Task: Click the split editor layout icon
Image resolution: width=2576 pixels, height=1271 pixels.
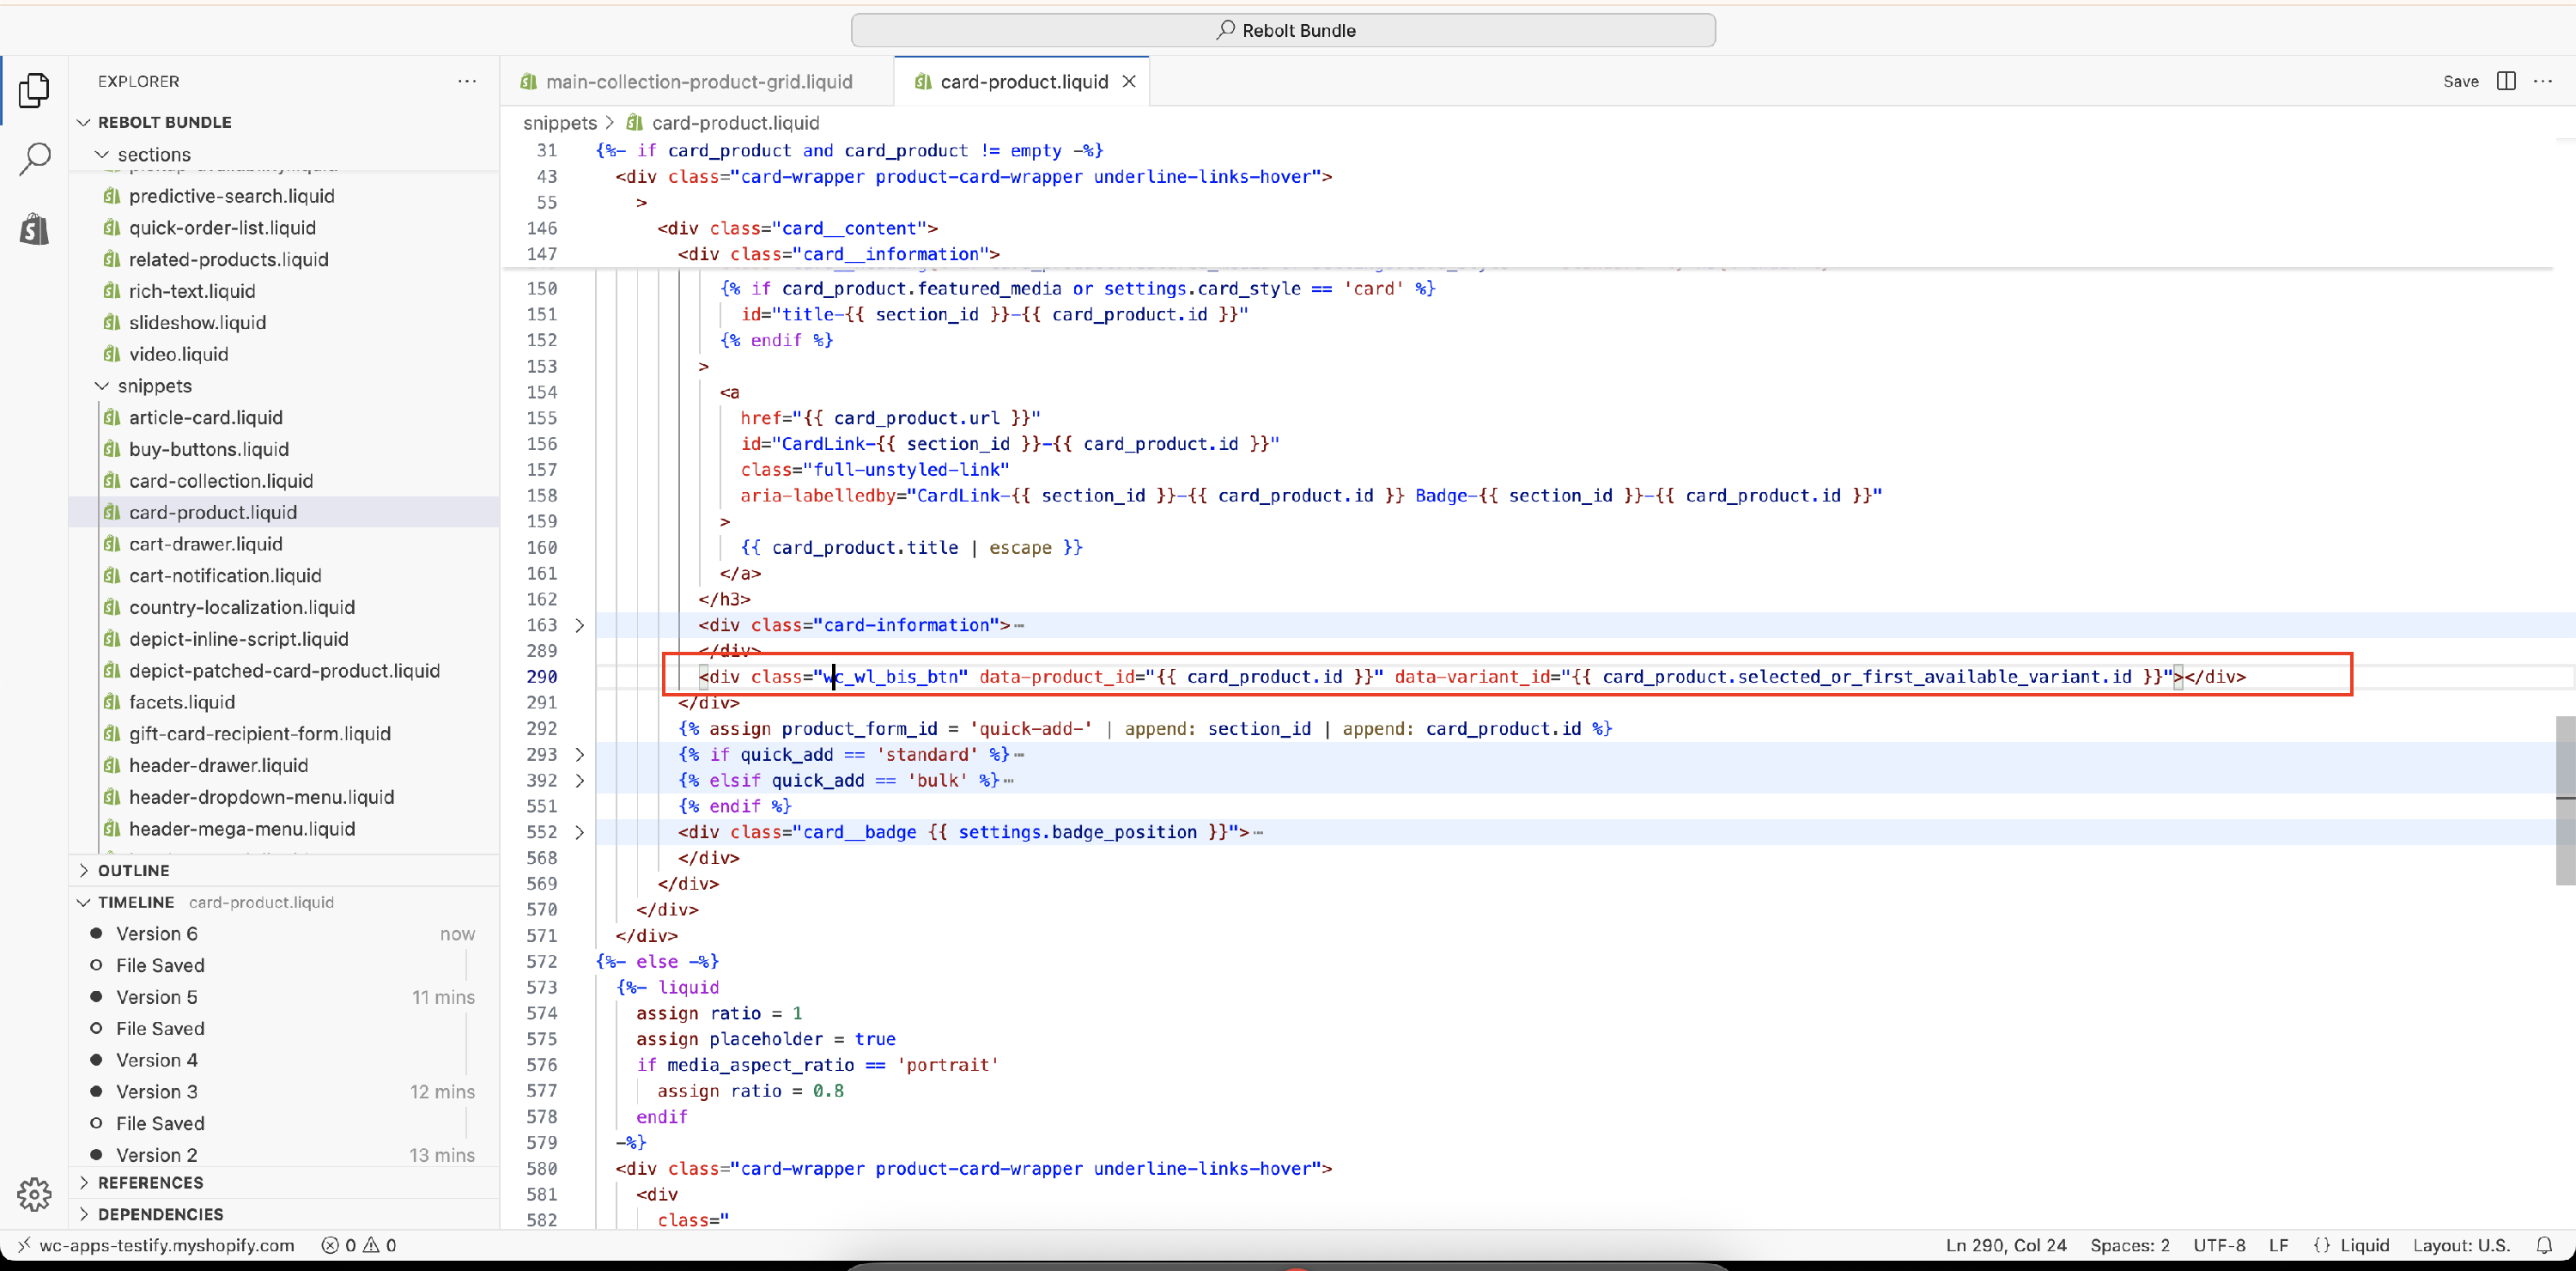Action: (2505, 81)
